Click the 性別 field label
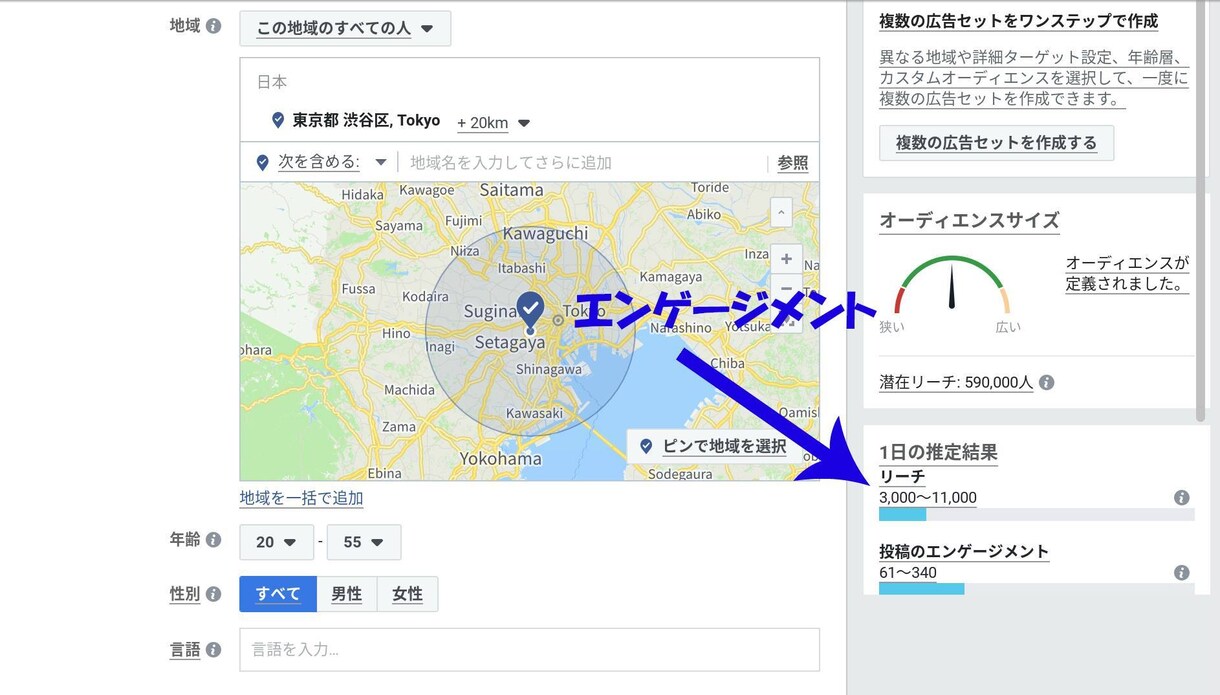The height and width of the screenshot is (695, 1220). point(185,594)
